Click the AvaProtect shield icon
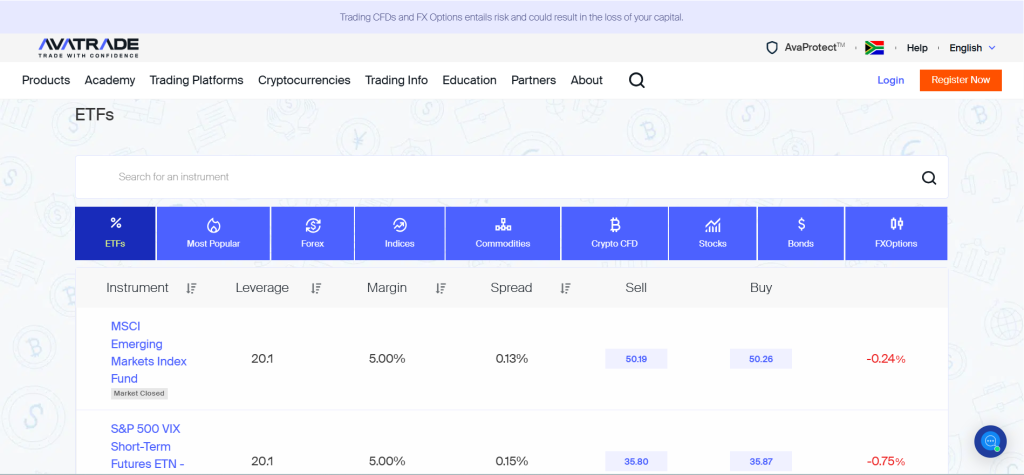Viewport: 1024px width, 475px height. [772, 48]
